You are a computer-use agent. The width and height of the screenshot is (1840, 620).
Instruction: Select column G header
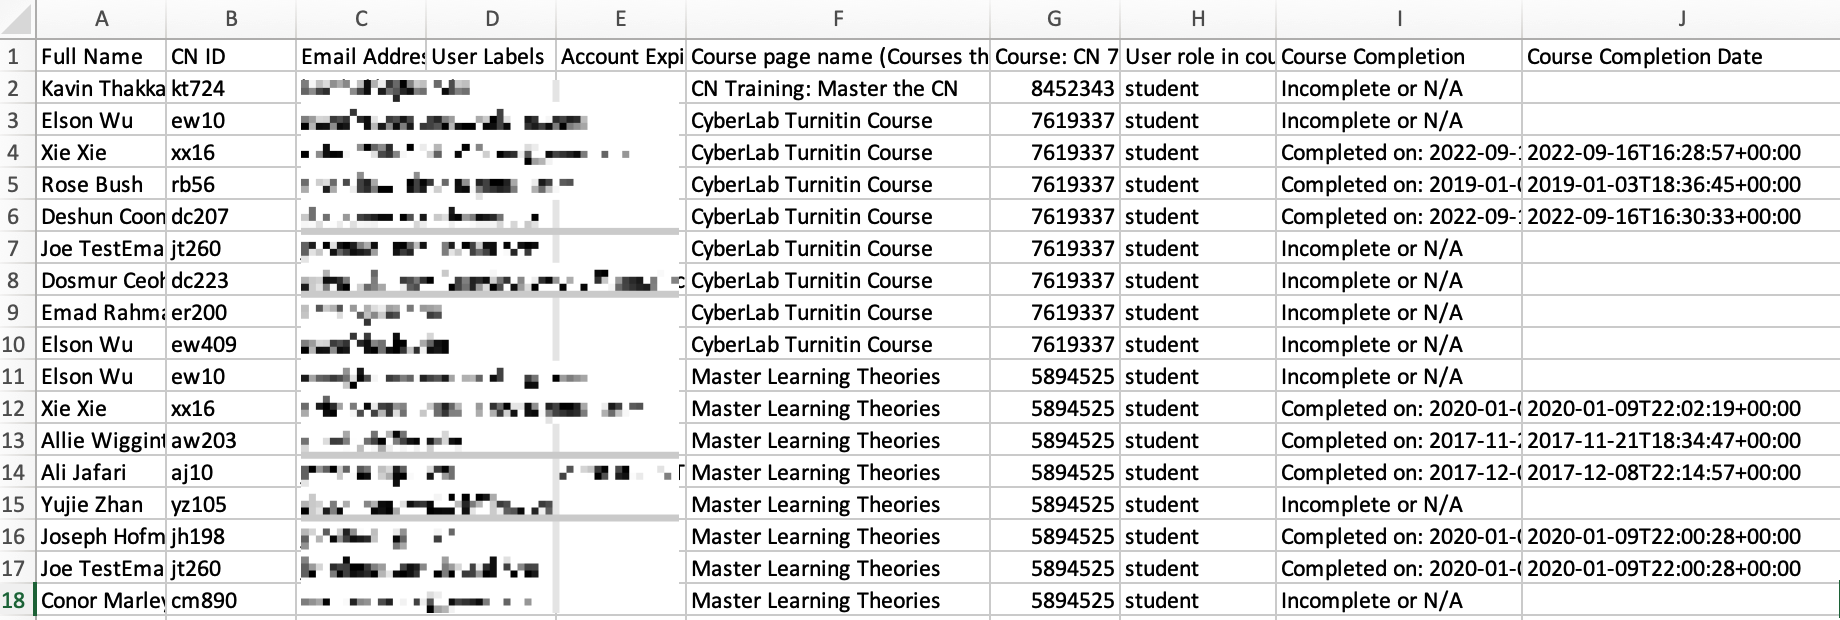tap(1055, 19)
